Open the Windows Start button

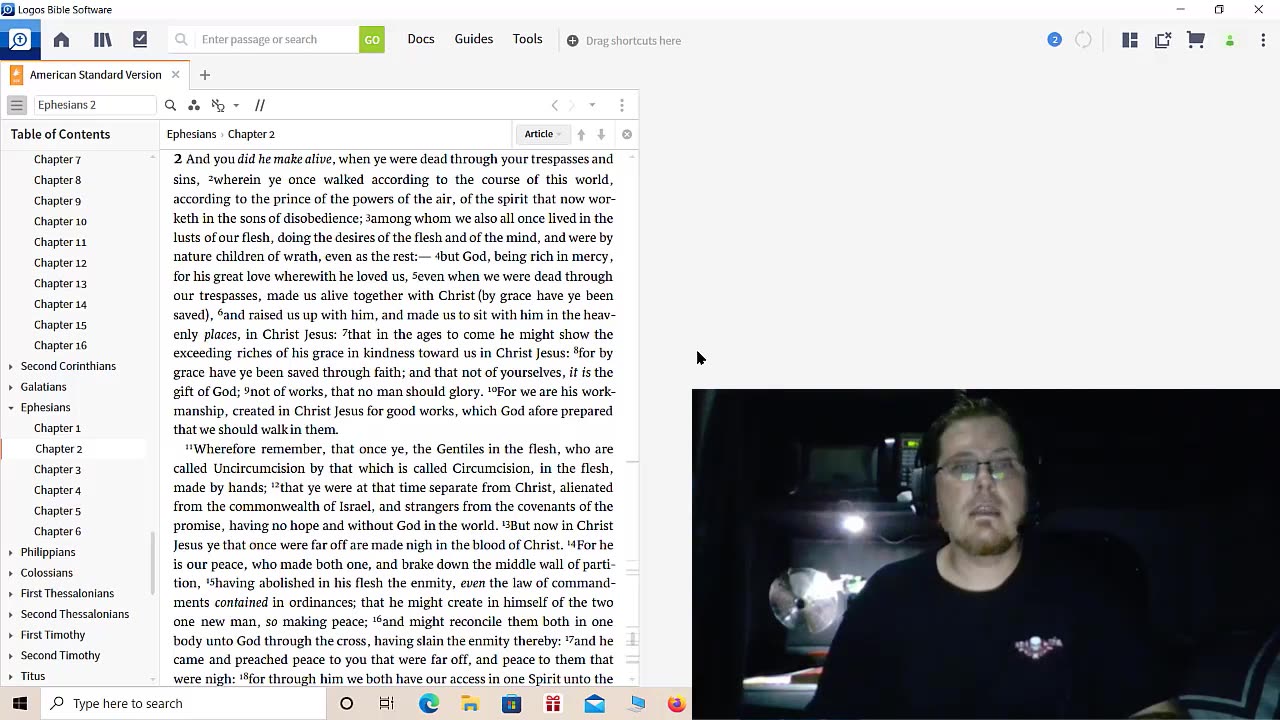tap(20, 703)
